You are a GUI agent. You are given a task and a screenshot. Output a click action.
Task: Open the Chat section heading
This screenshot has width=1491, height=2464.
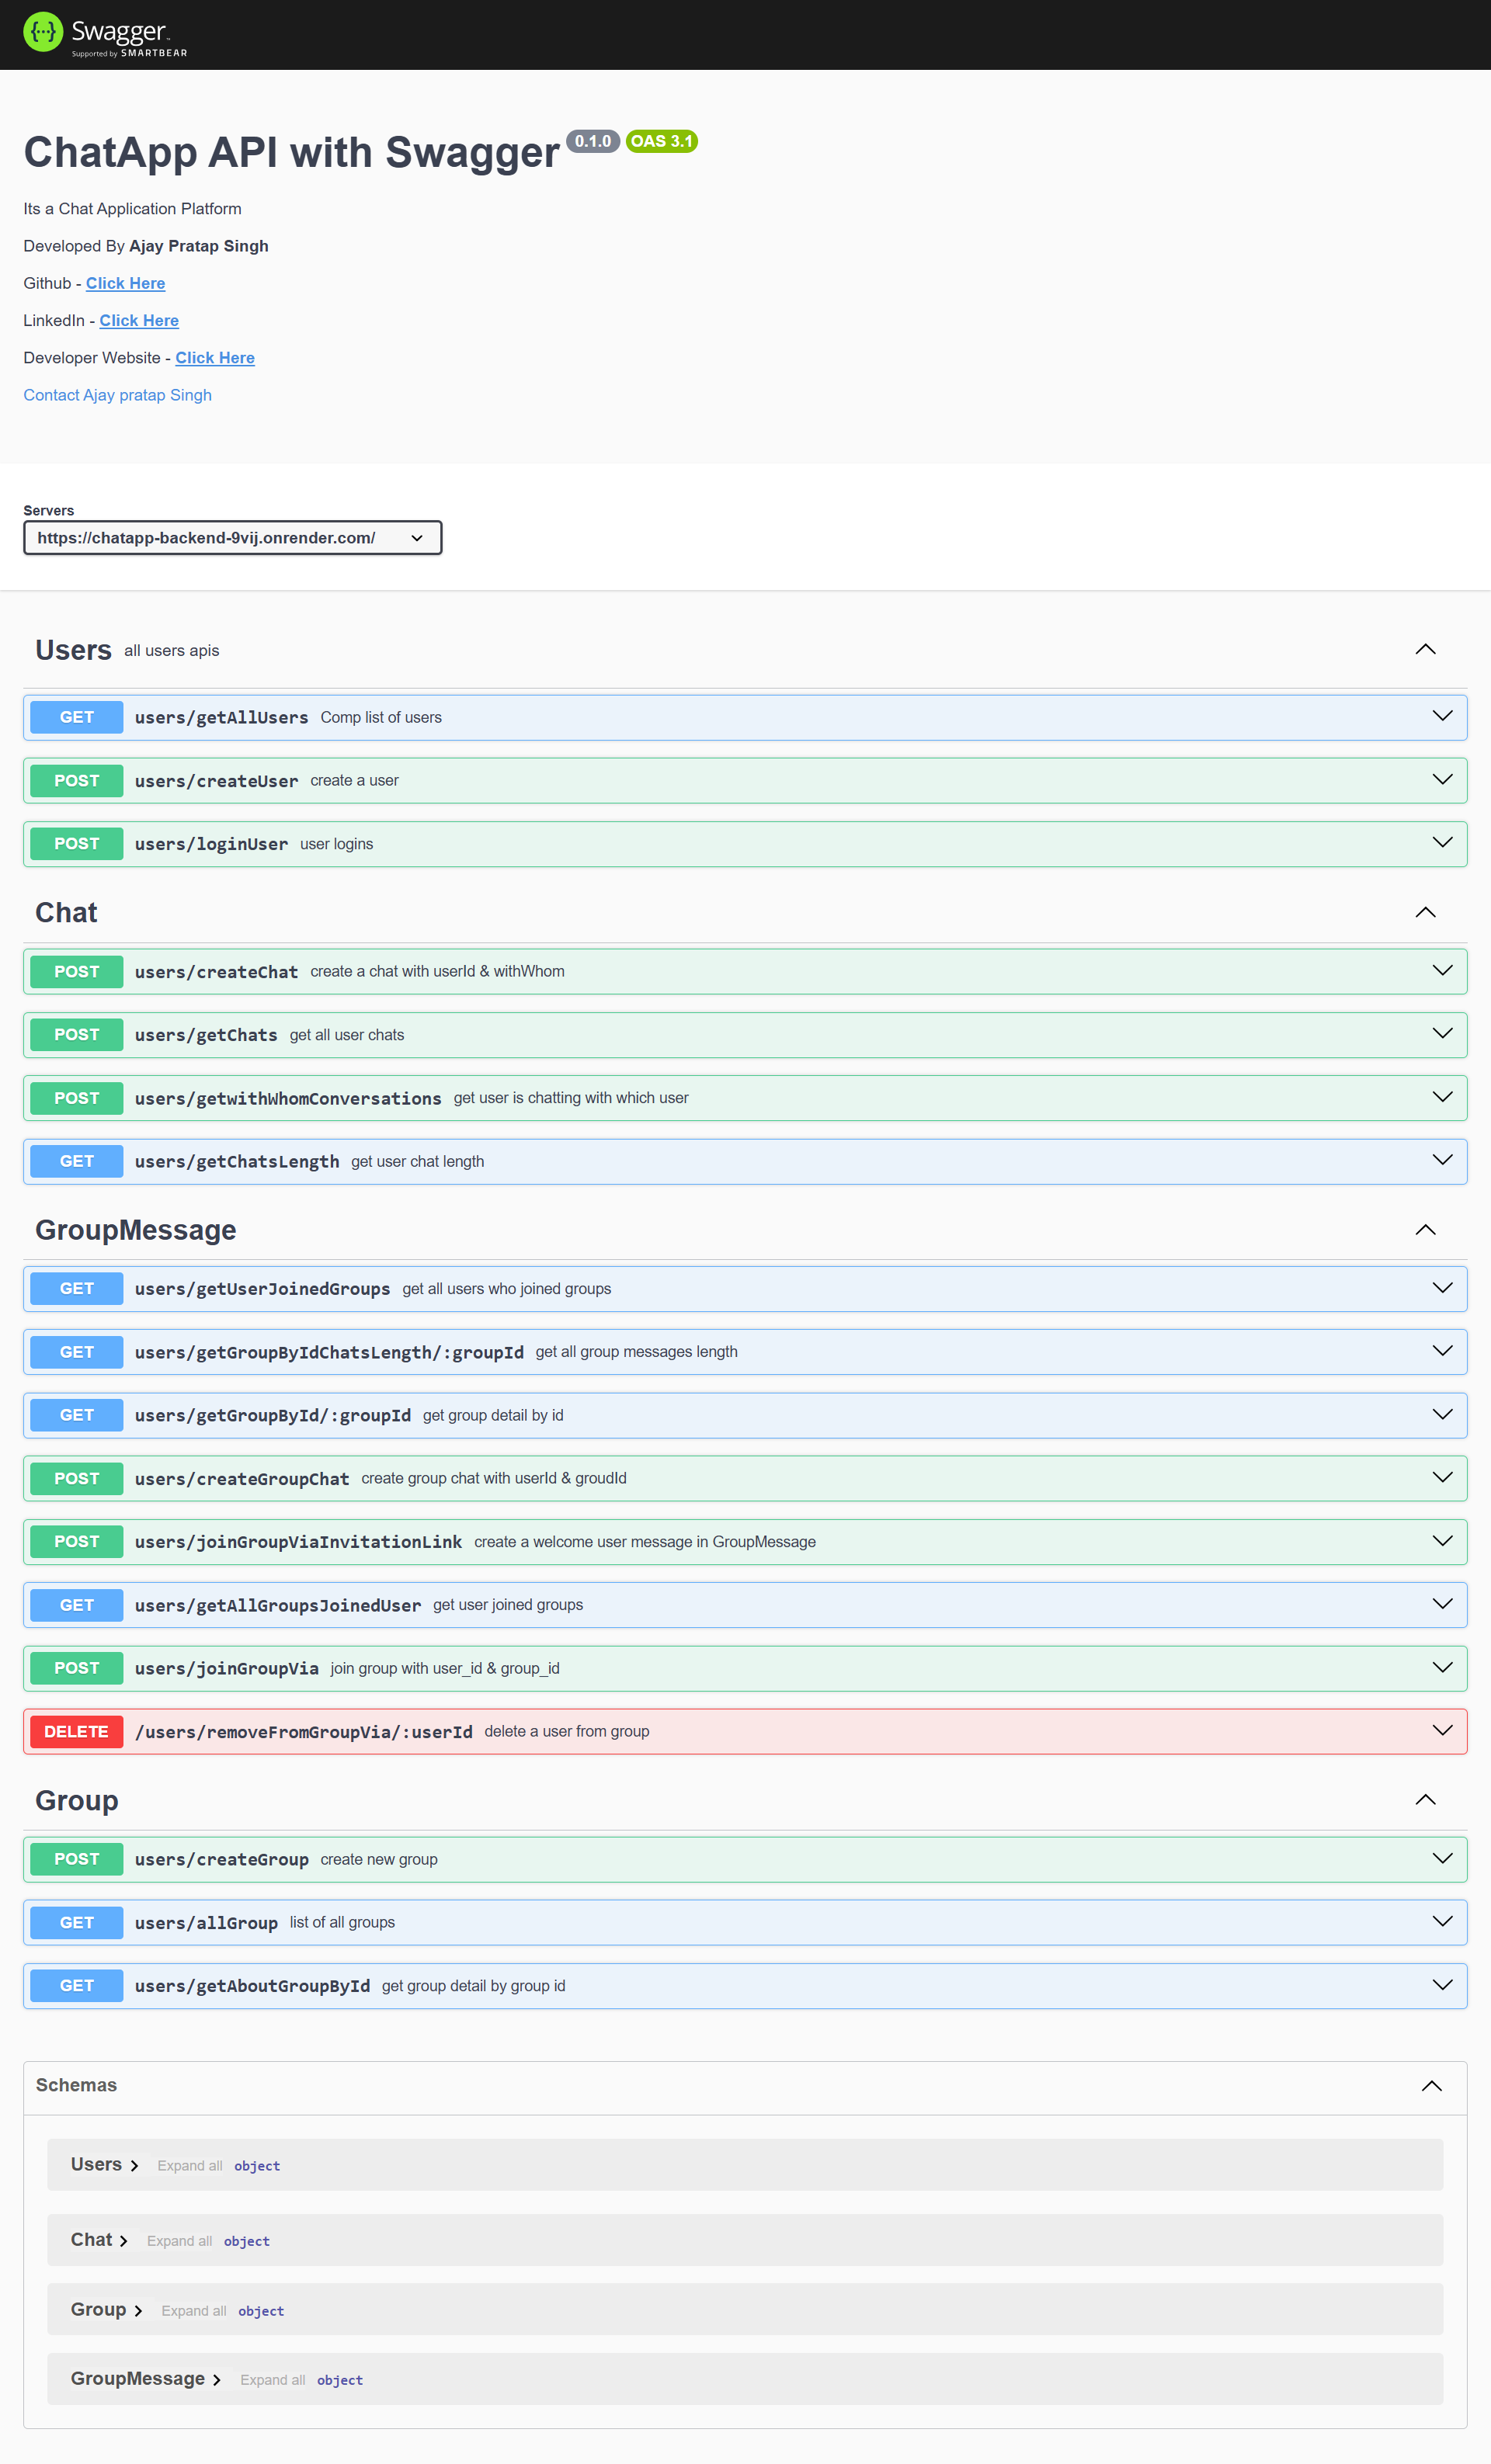(x=66, y=913)
